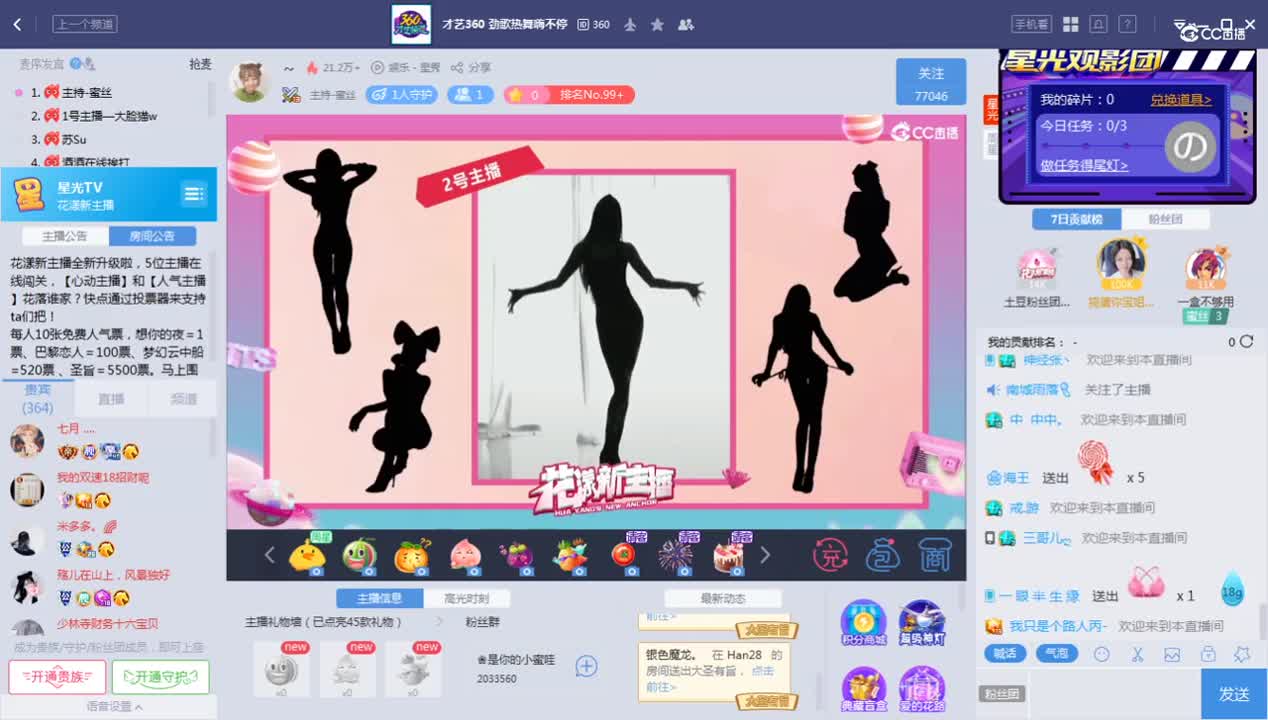This screenshot has width=1268, height=720.
Task: Click the 兑换道具> exchange items link
Action: click(x=1181, y=100)
